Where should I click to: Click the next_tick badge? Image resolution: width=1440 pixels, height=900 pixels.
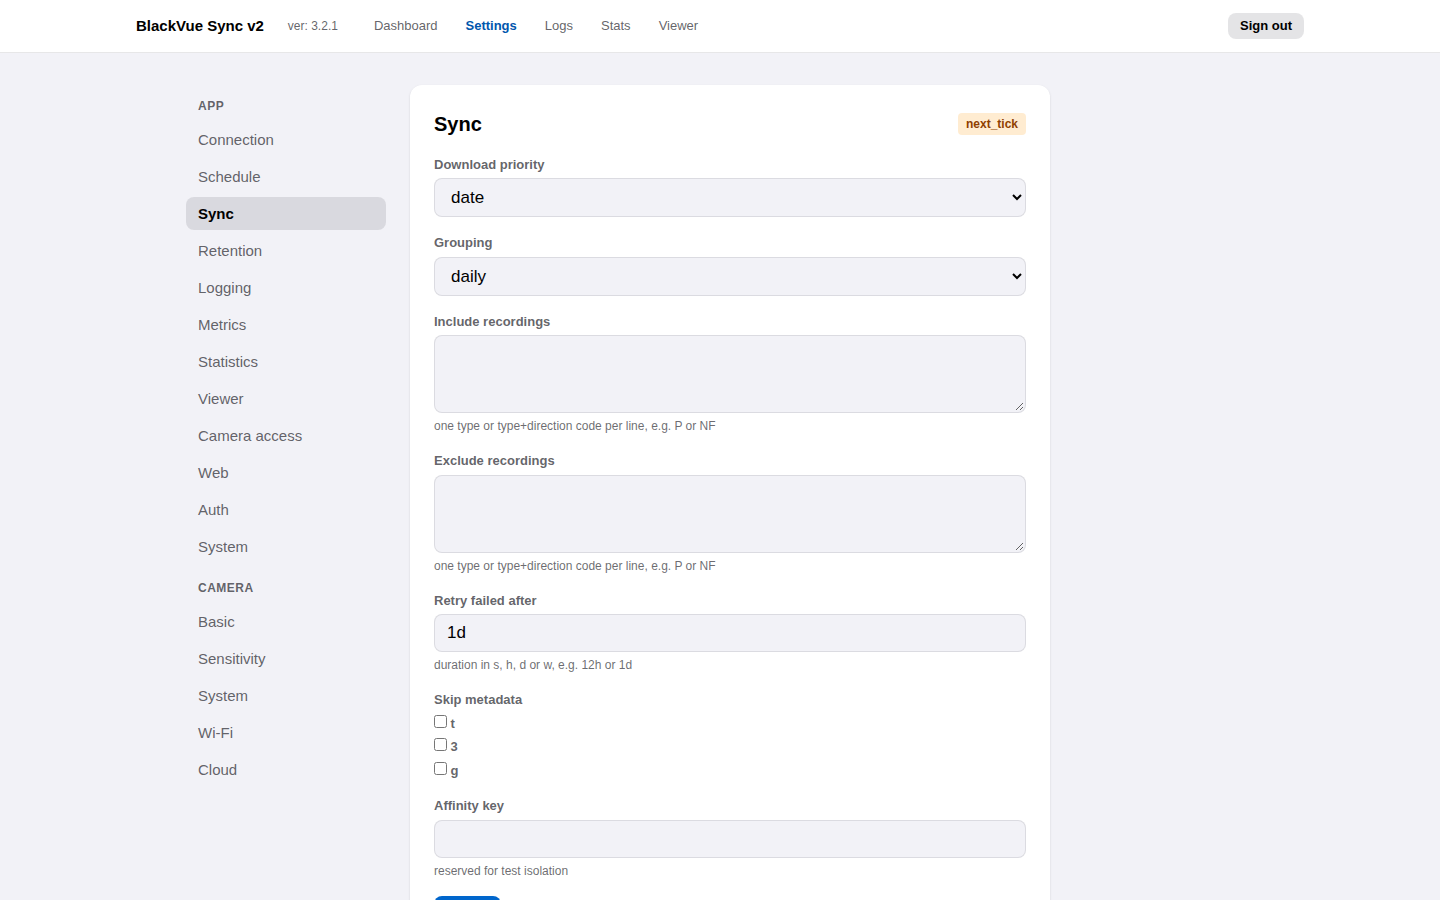(x=992, y=124)
